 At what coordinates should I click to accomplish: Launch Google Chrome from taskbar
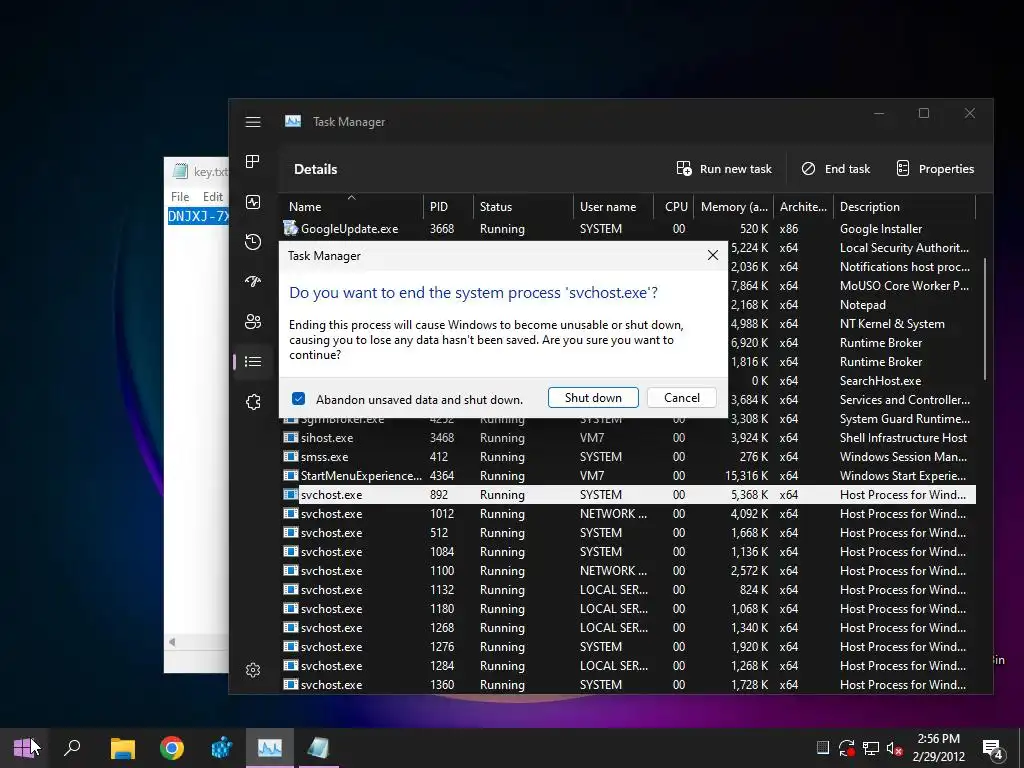172,748
